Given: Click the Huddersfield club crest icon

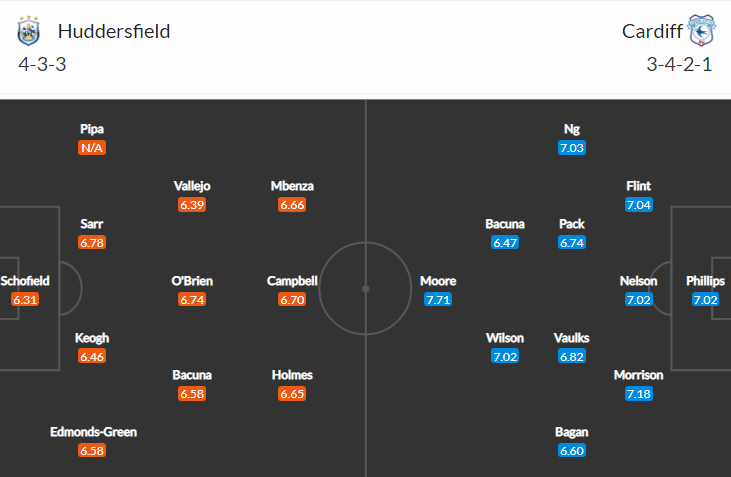Looking at the screenshot, I should [28, 31].
